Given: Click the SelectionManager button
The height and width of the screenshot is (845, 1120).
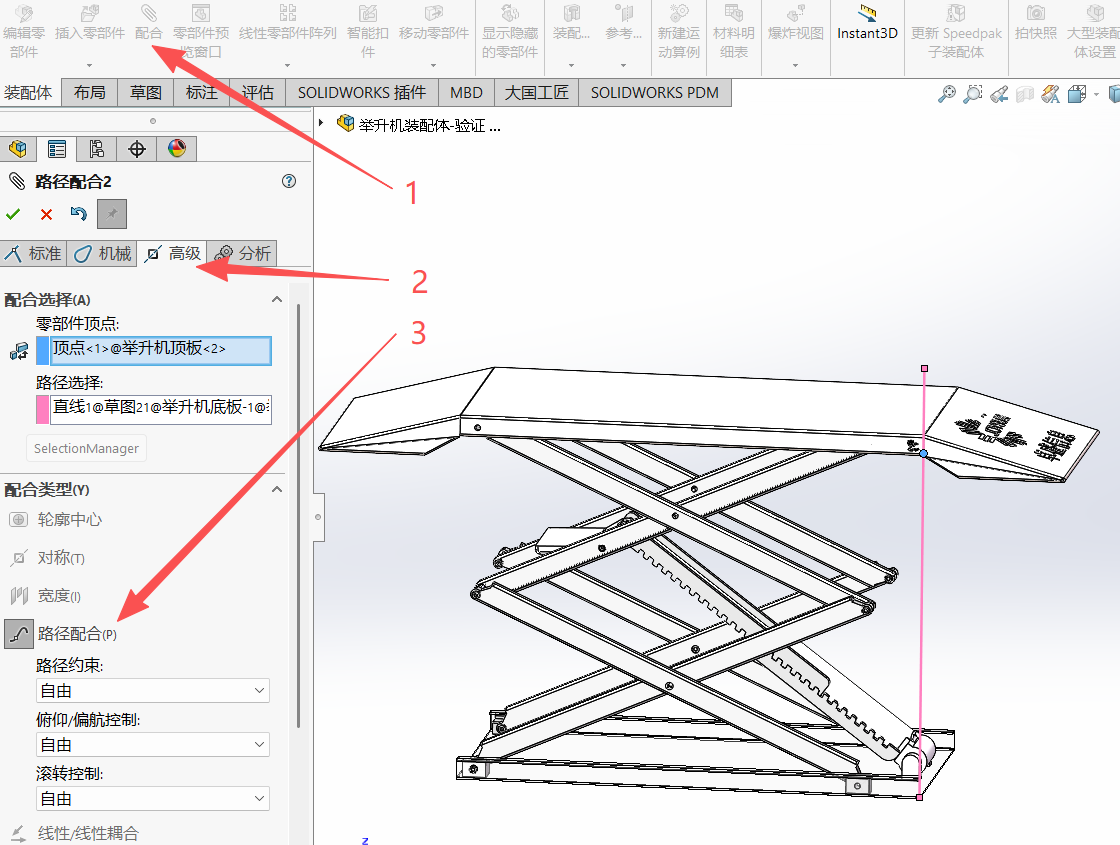Looking at the screenshot, I should point(86,449).
